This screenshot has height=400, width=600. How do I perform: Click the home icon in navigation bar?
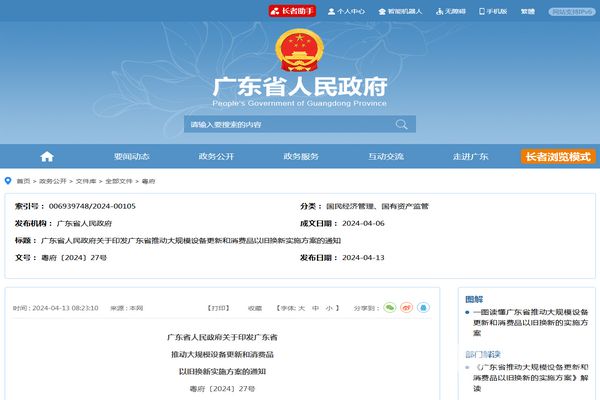click(x=47, y=157)
